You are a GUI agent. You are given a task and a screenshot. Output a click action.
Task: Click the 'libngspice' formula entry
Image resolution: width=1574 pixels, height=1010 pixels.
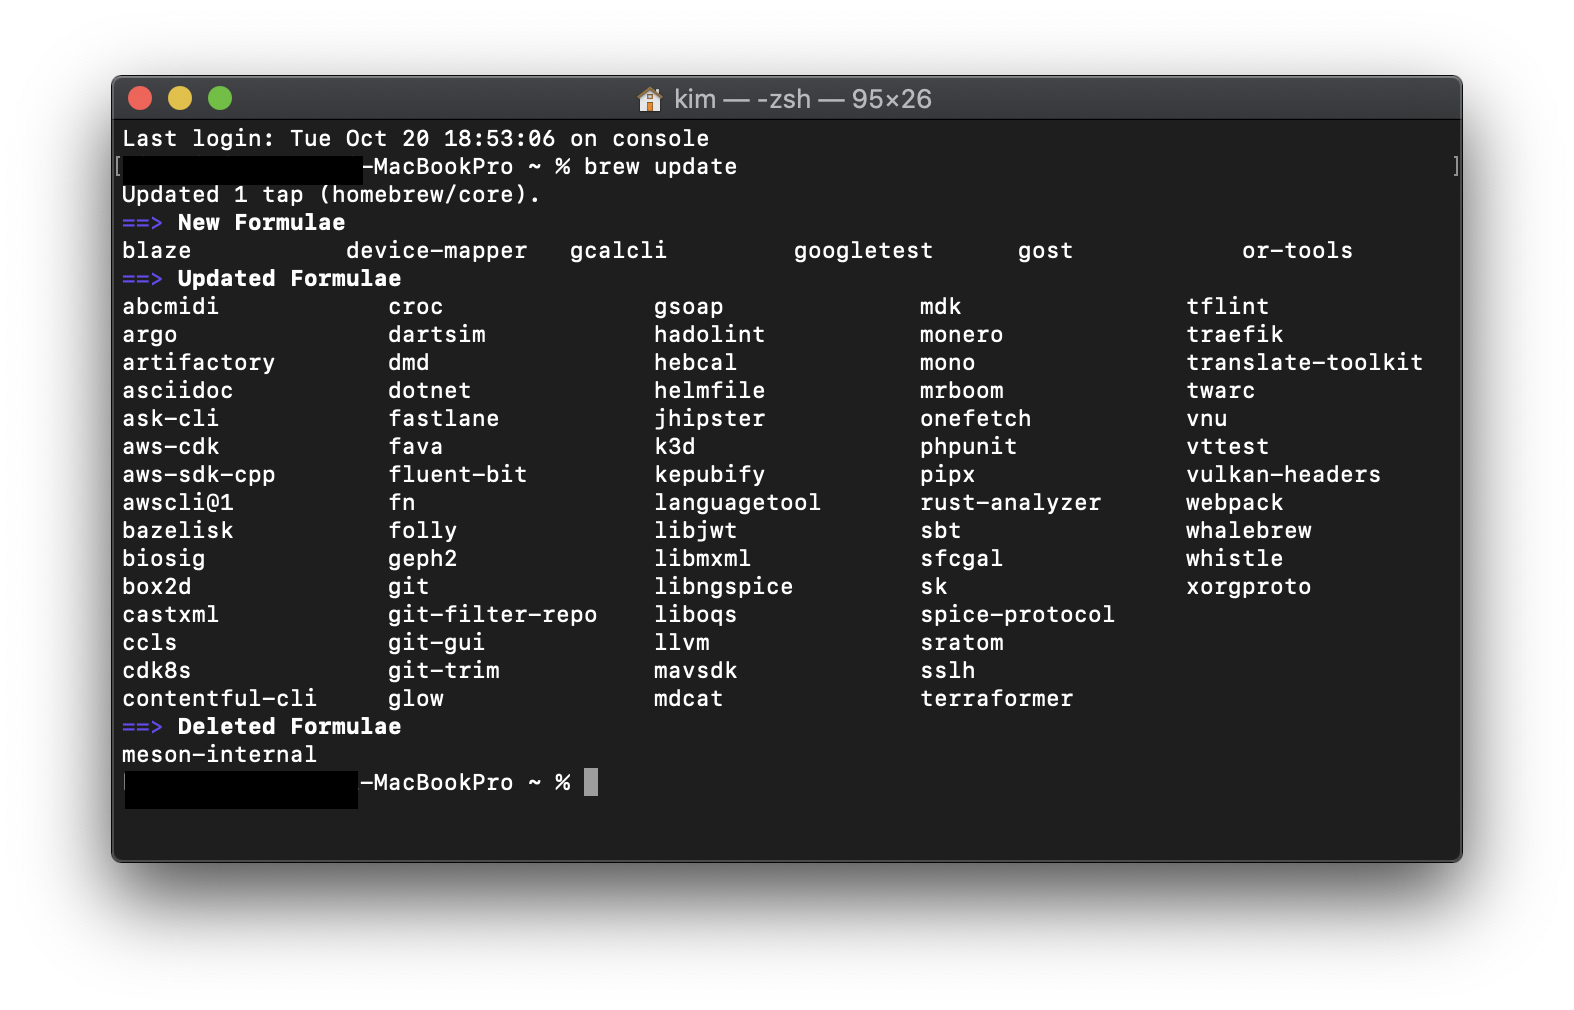[723, 587]
